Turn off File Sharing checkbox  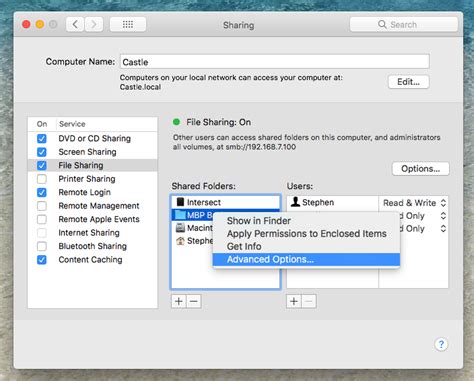click(42, 165)
